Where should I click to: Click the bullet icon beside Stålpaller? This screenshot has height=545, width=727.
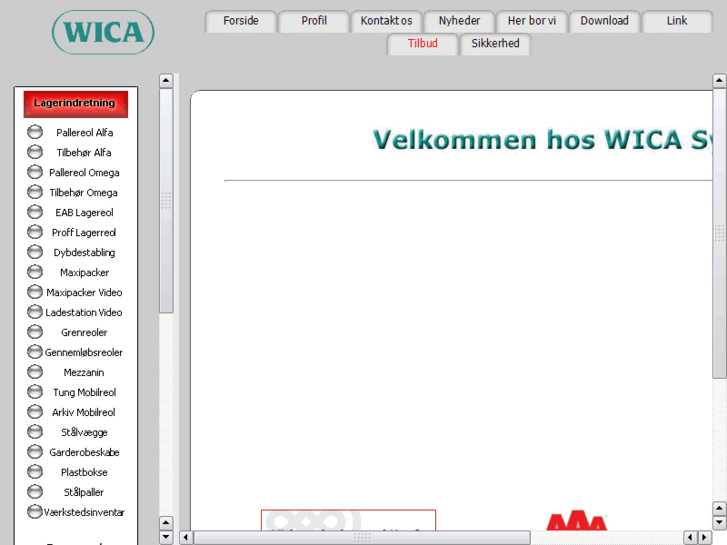point(35,491)
